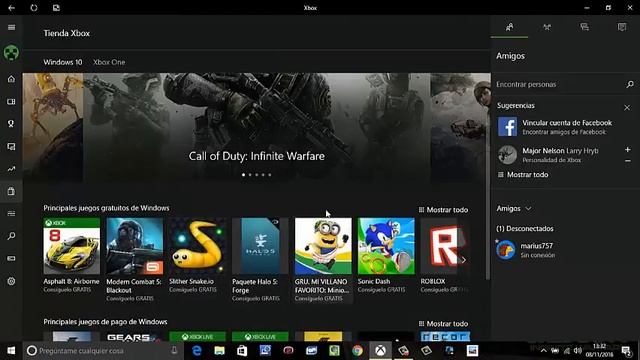Open GRU, MI VILLANO FAVORITO Minions tile
The width and height of the screenshot is (640, 360).
[323, 260]
